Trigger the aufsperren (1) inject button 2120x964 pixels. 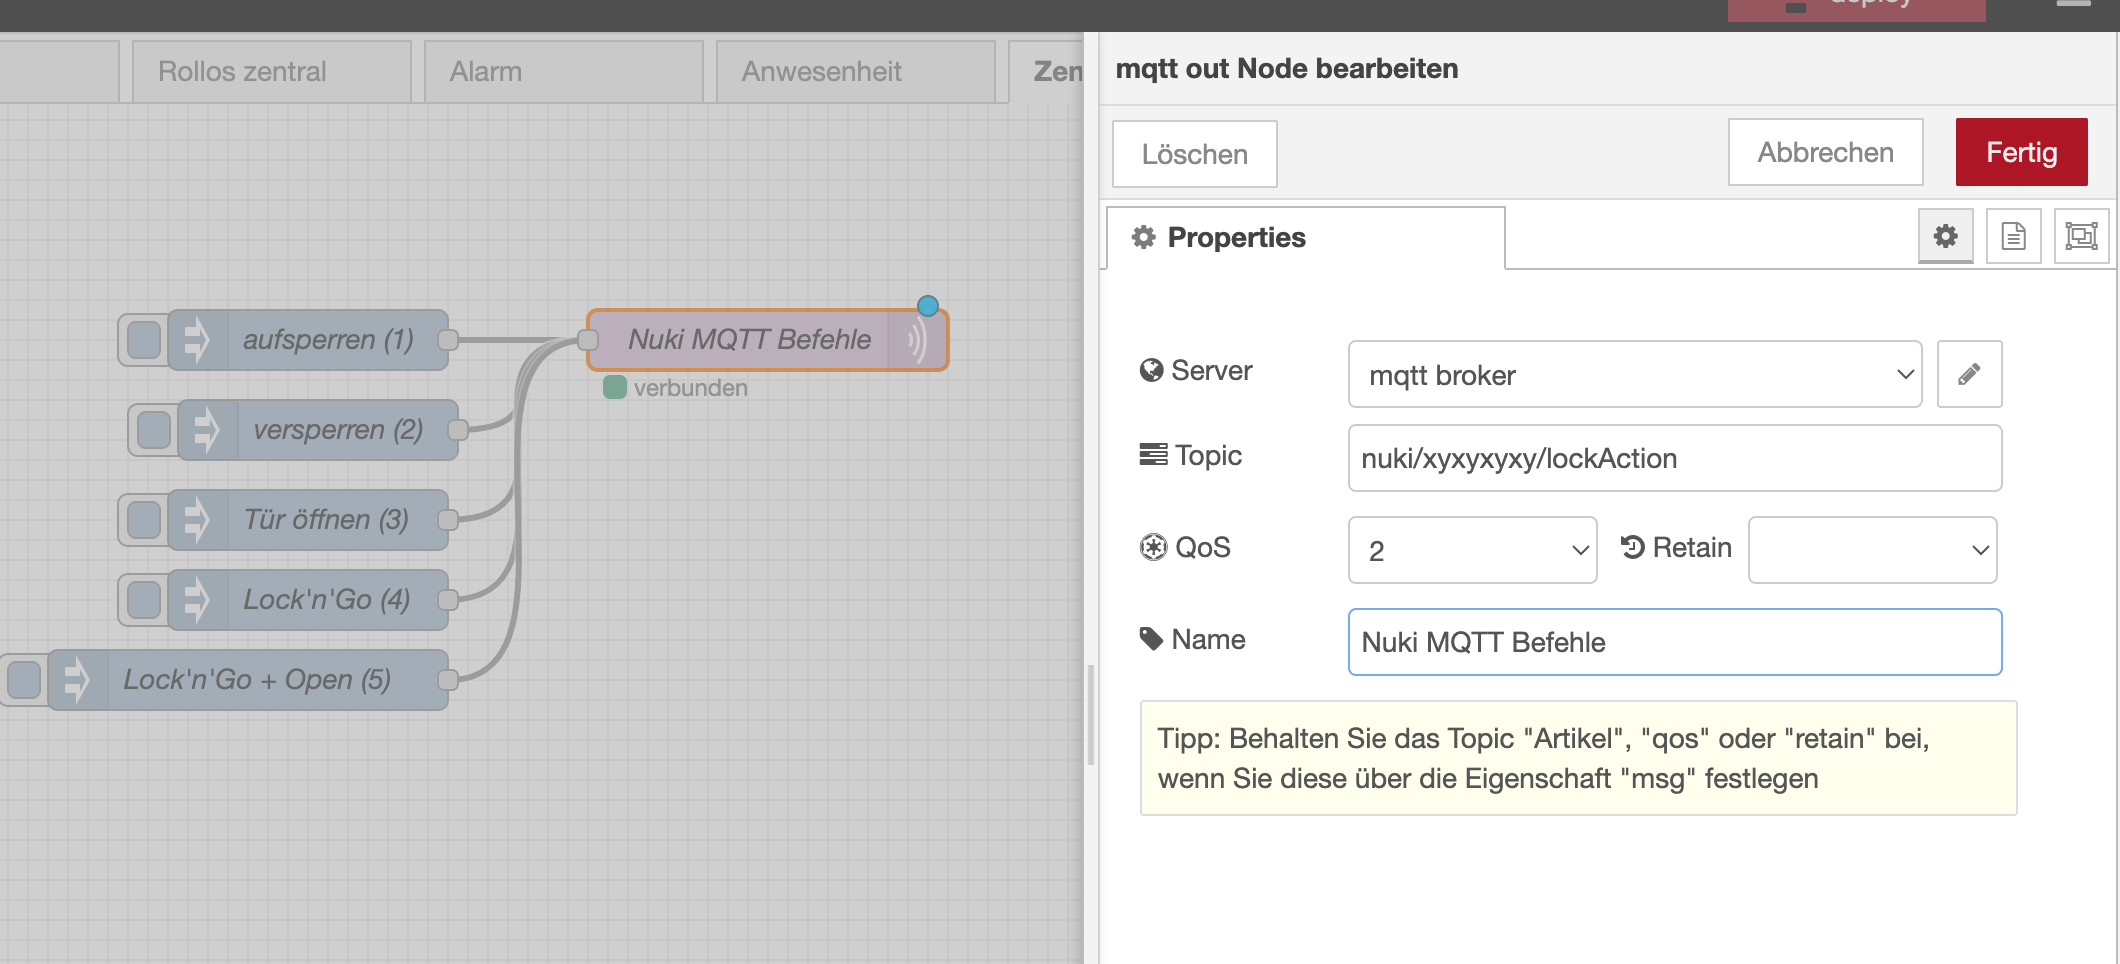point(144,340)
